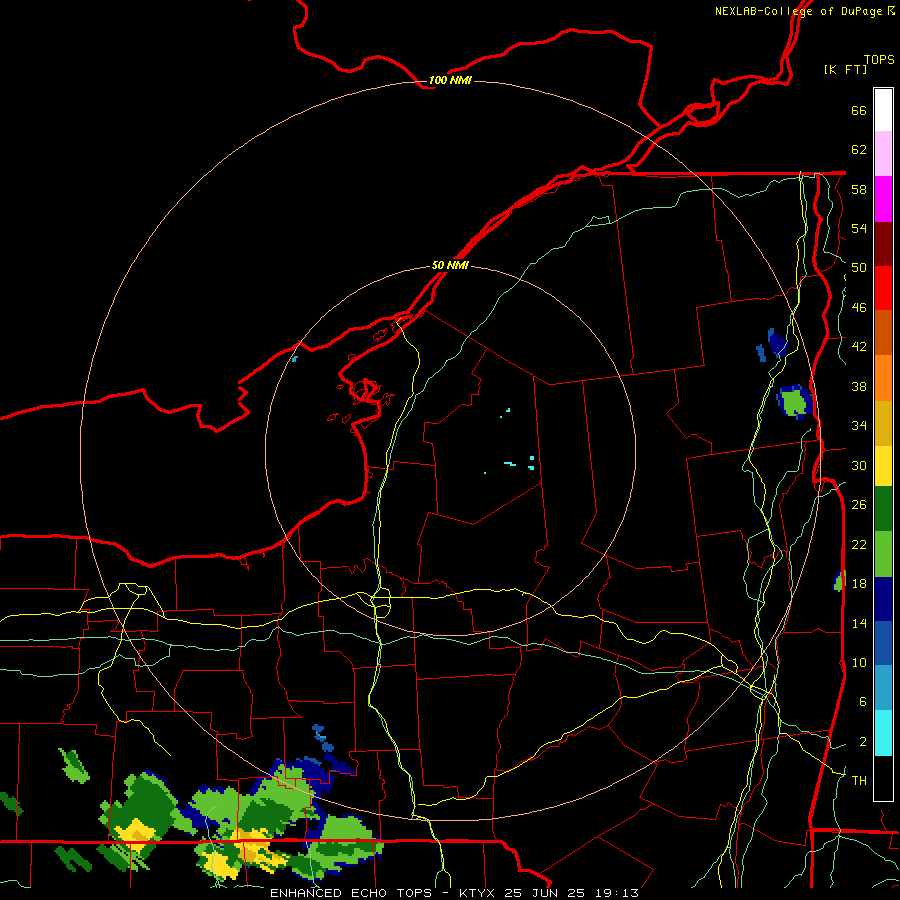
Task: Click the 50 NMI range ring label
Action: coord(450,265)
